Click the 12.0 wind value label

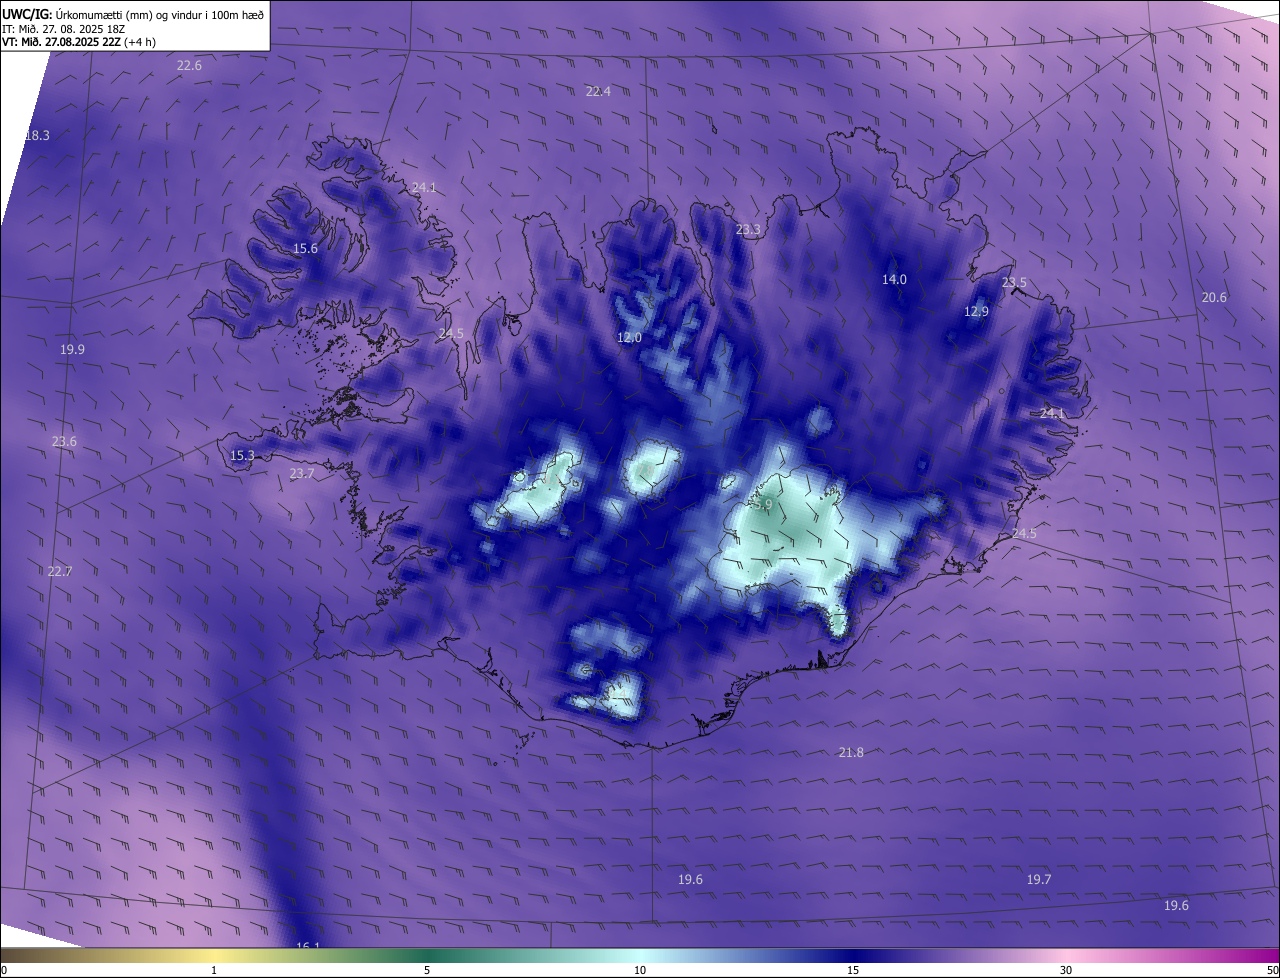[629, 338]
